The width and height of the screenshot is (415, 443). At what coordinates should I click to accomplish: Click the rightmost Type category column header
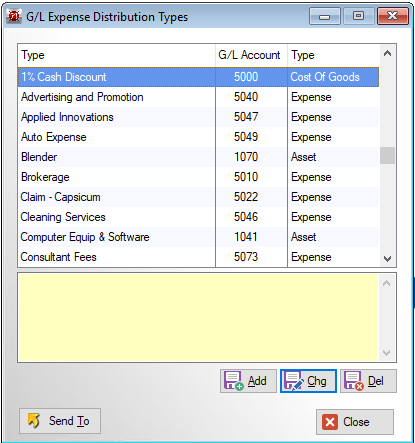[333, 55]
